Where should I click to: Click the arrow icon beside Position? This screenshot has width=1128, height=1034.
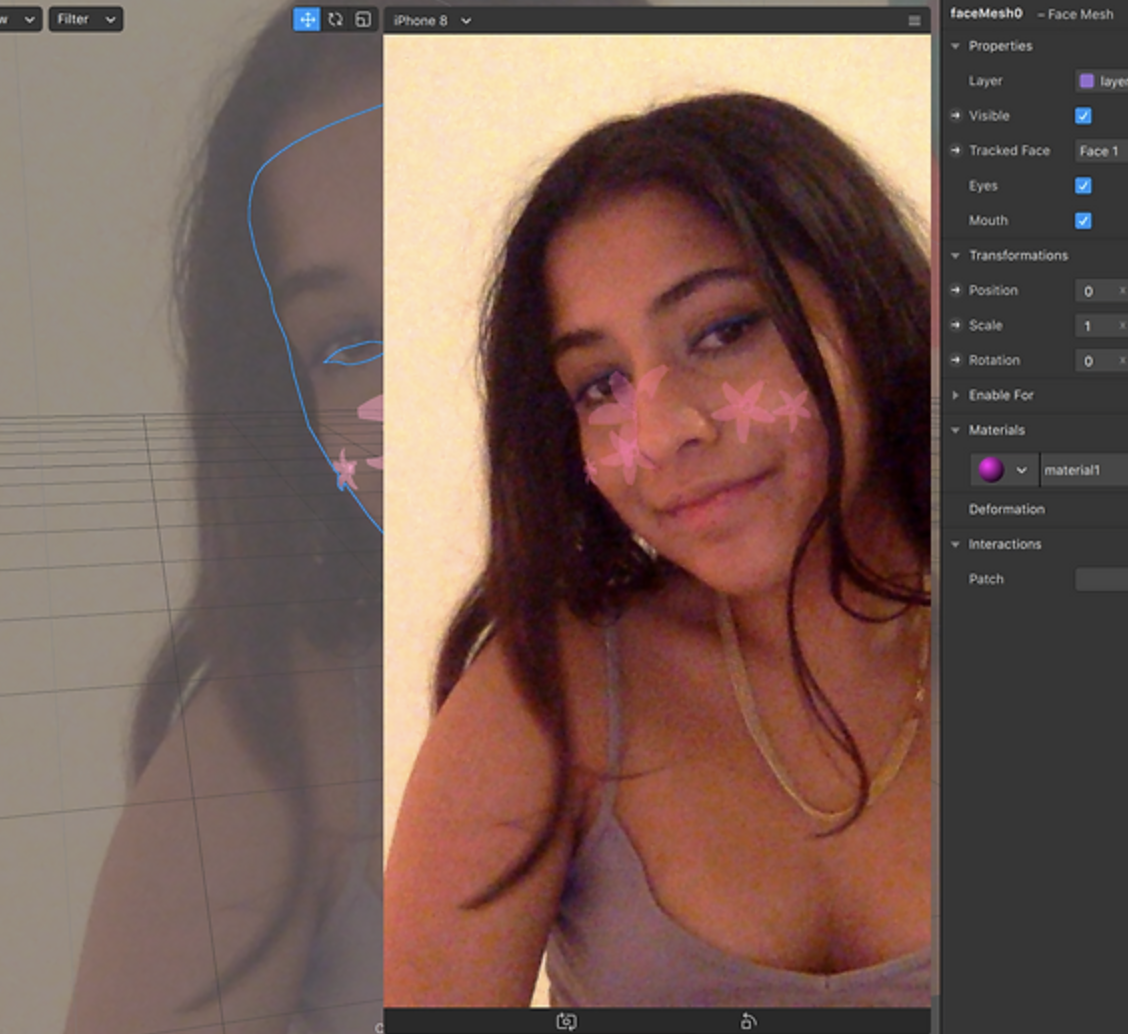point(955,290)
